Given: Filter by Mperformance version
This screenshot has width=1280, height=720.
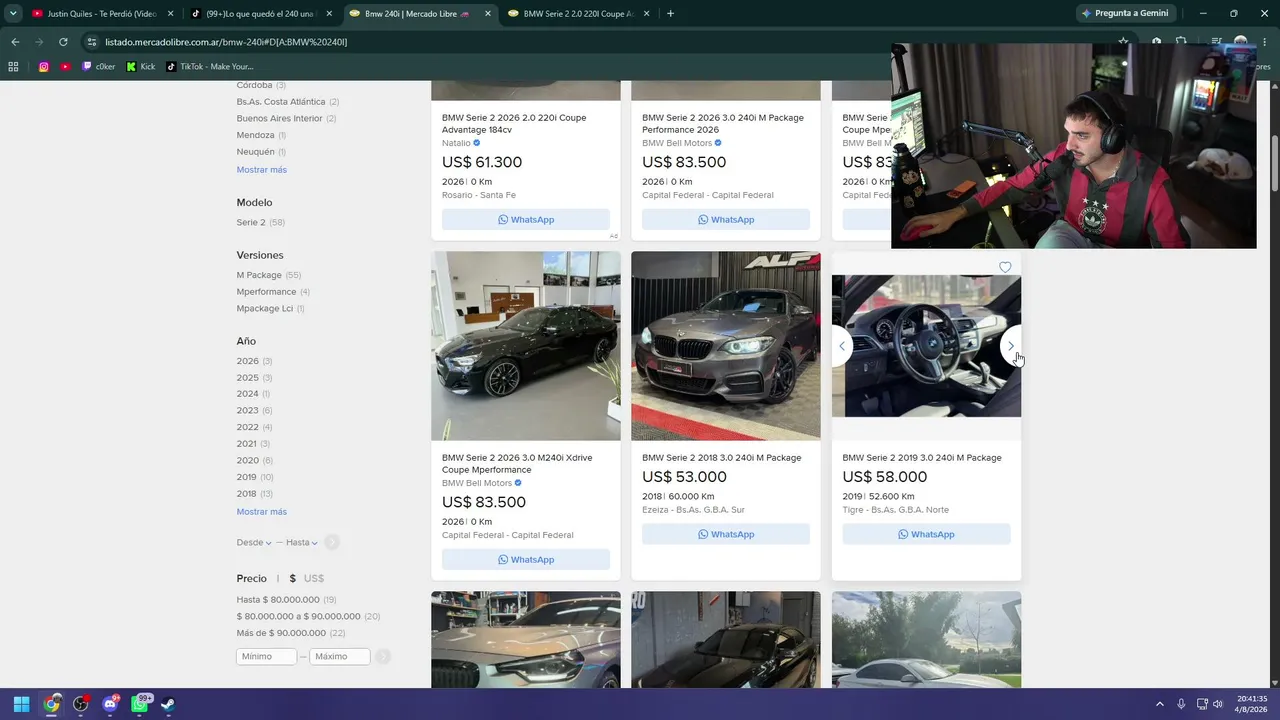Looking at the screenshot, I should coord(273,292).
